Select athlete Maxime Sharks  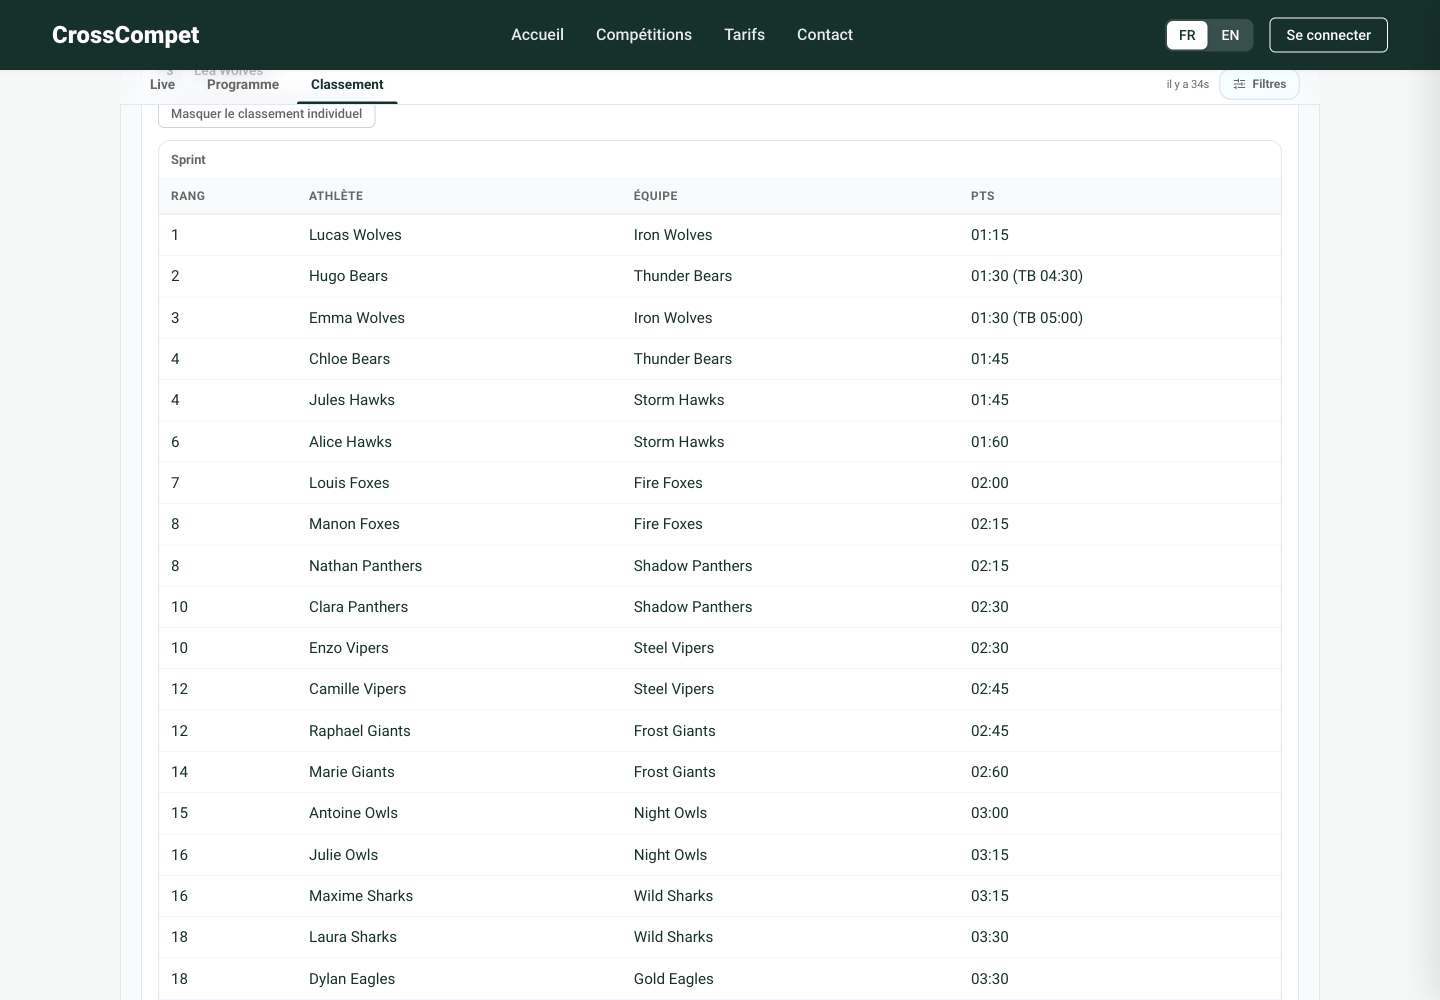tap(361, 896)
